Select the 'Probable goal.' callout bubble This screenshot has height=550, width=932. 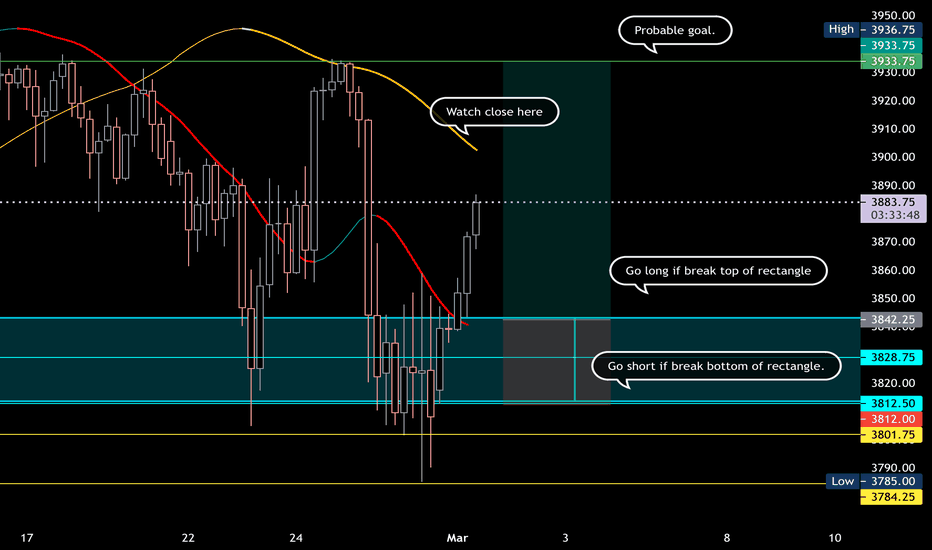(x=675, y=30)
